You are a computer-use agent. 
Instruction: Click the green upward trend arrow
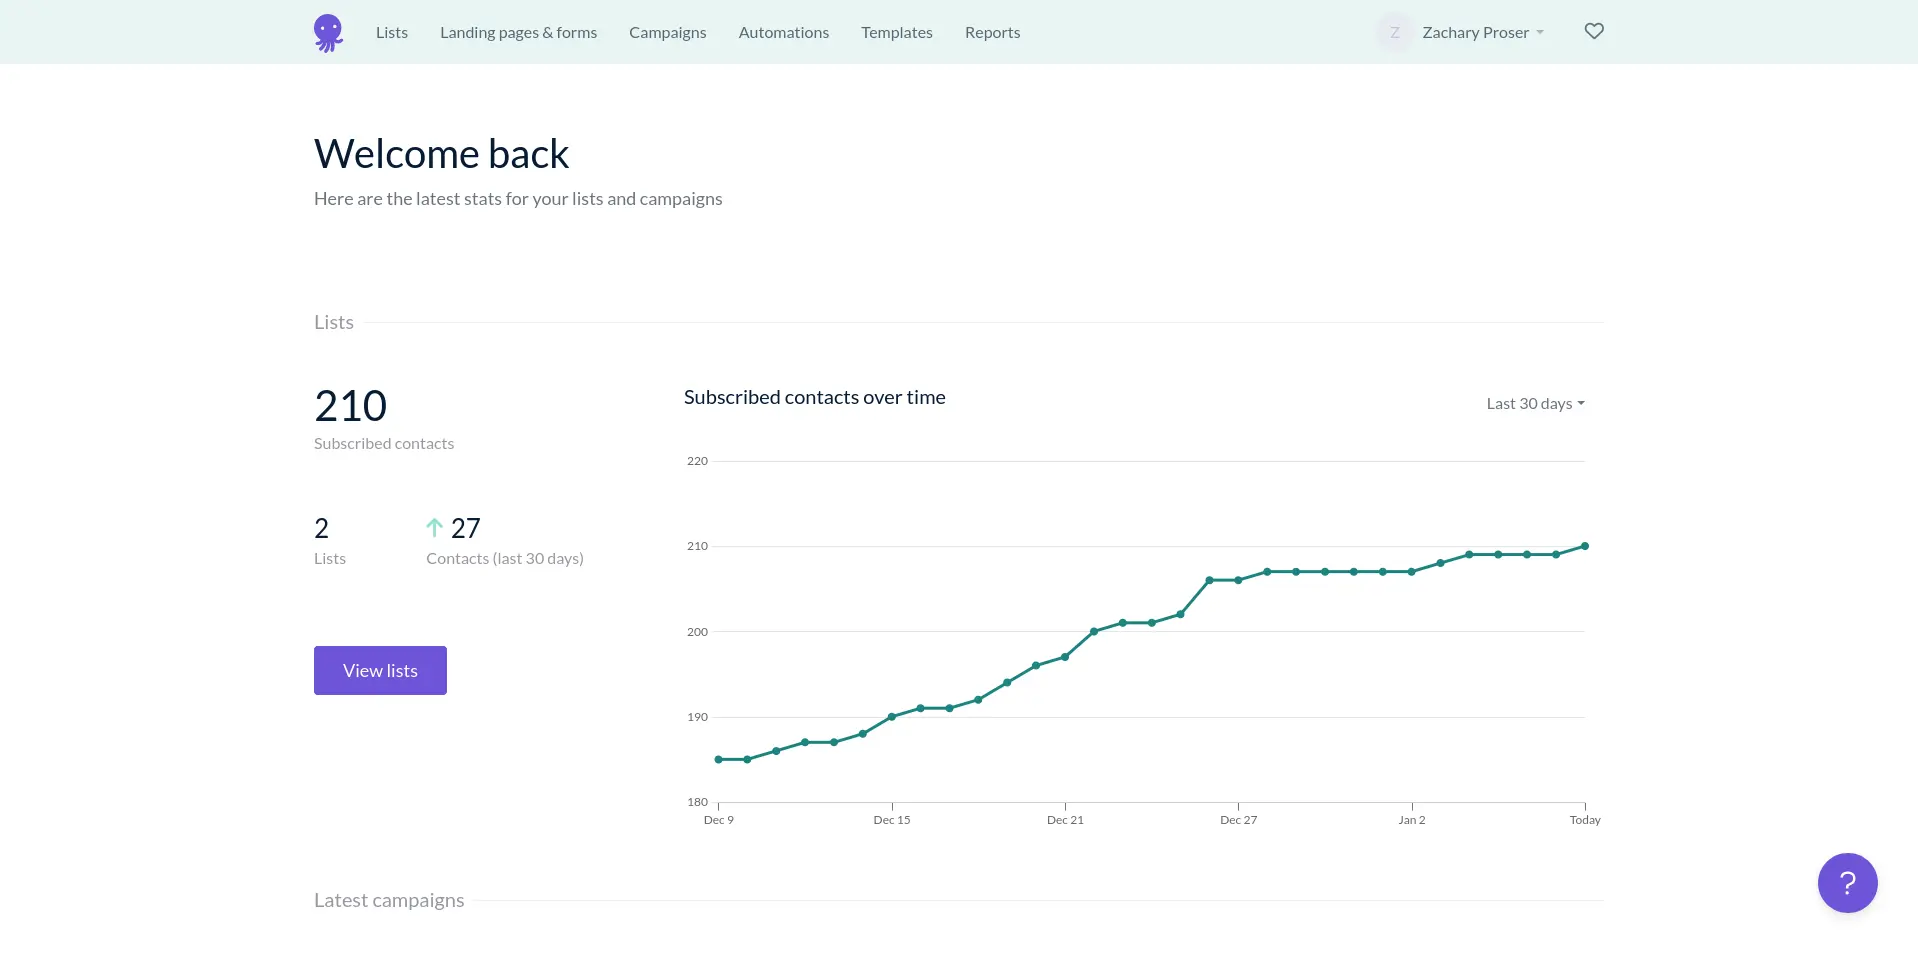[x=434, y=527]
